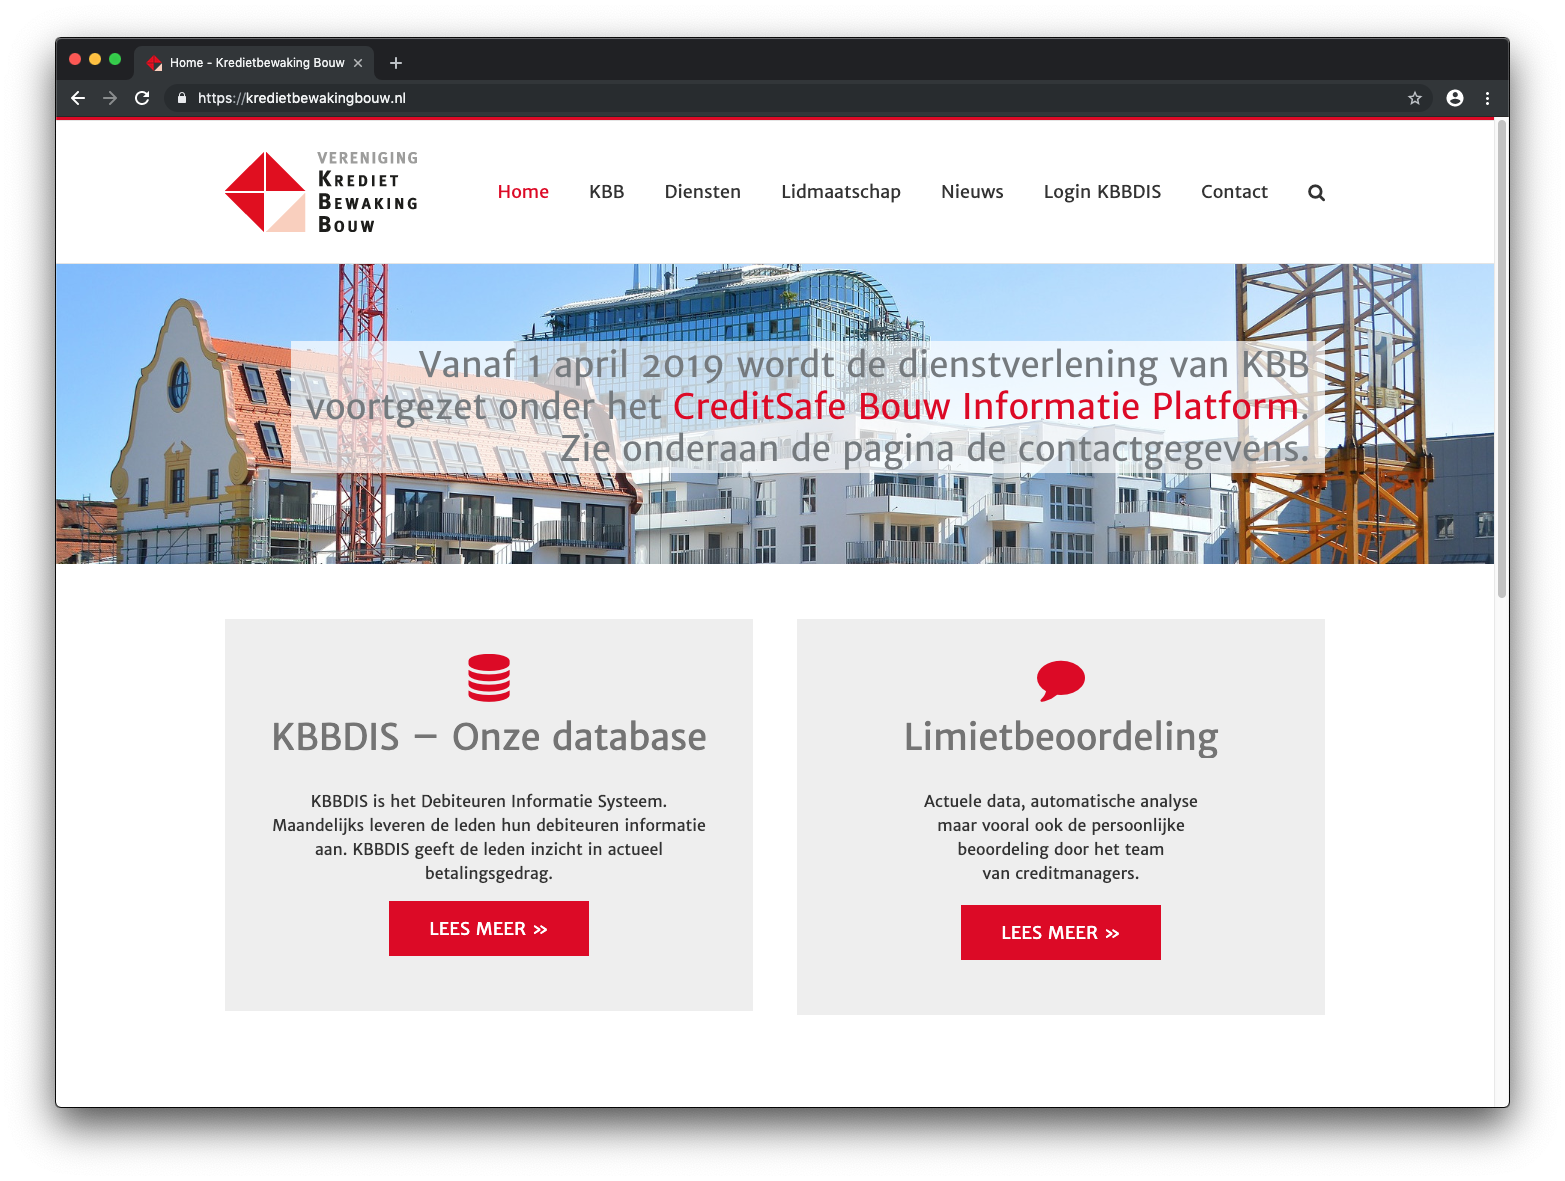Viewport: 1565px width, 1181px height.
Task: Close the Kredietbewaking Bouw tab
Action: coord(358,63)
